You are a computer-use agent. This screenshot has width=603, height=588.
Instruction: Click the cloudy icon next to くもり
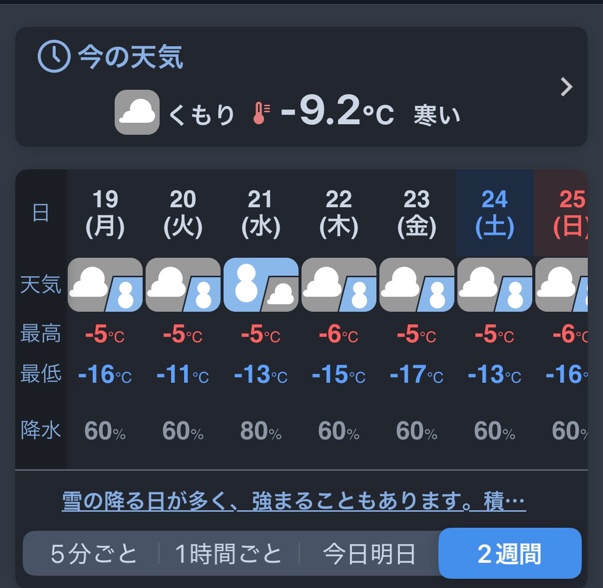click(x=137, y=112)
